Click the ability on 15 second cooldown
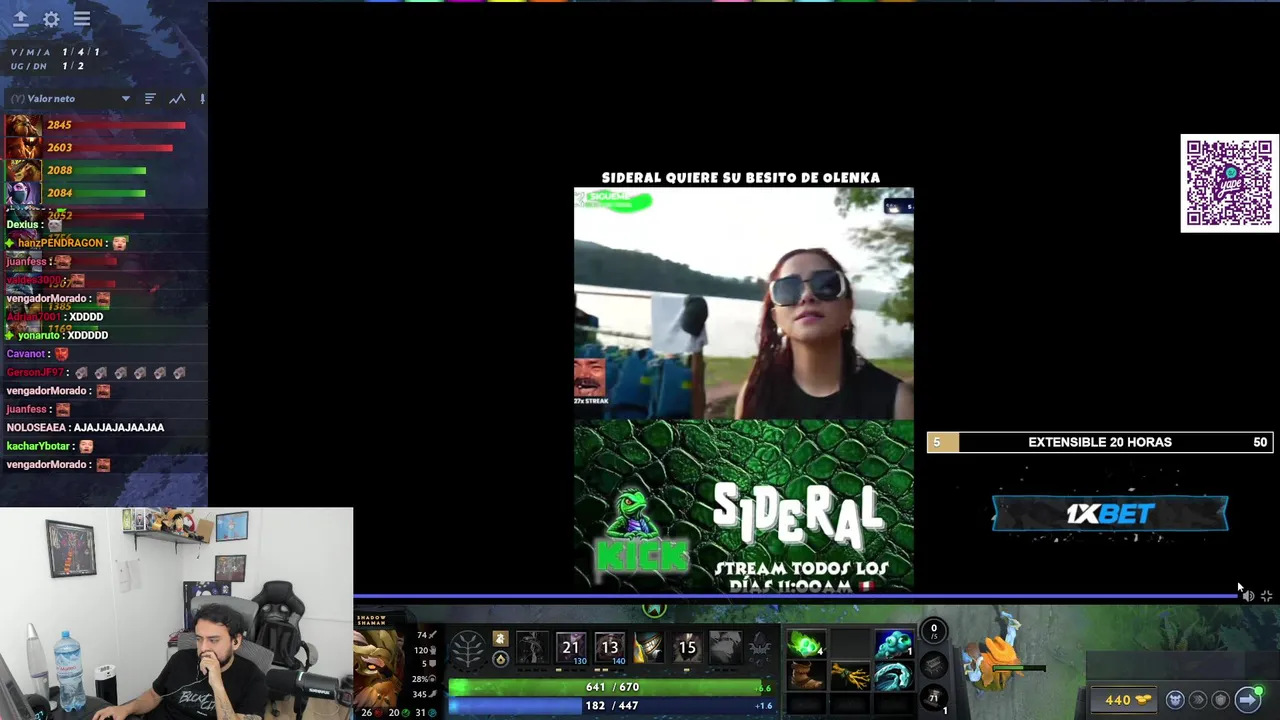 (688, 647)
